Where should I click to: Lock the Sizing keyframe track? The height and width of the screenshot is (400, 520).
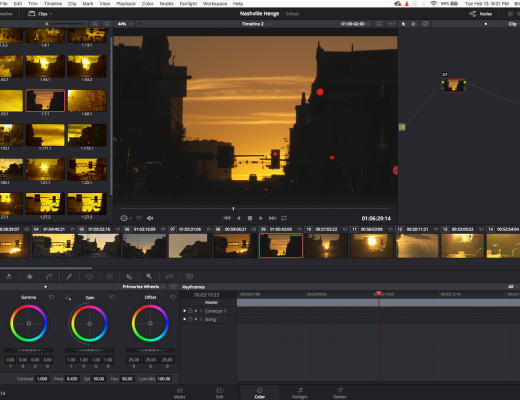pyautogui.click(x=190, y=319)
